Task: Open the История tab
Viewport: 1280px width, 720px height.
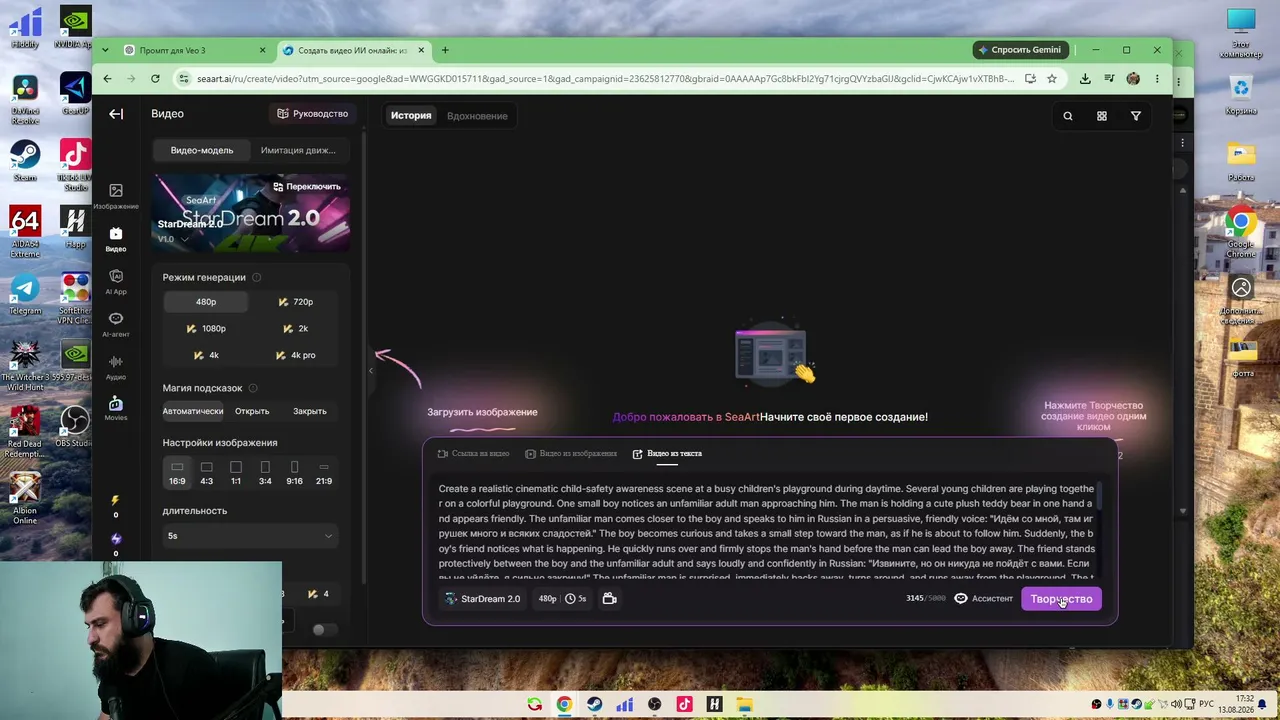Action: coord(411,116)
